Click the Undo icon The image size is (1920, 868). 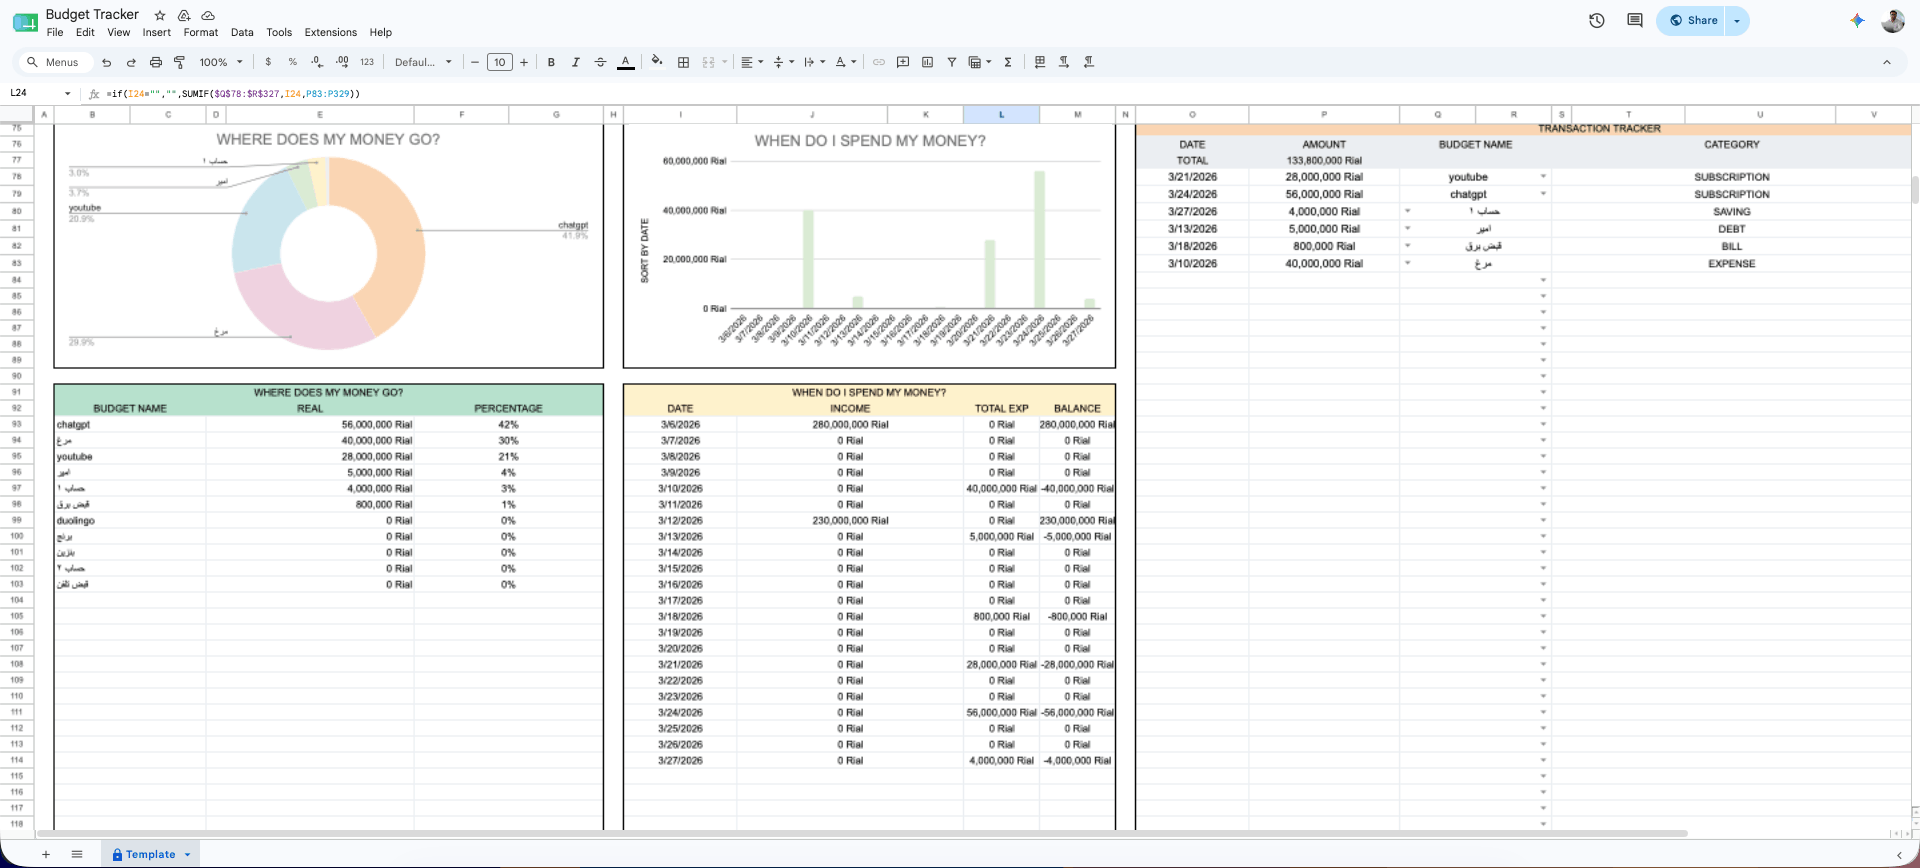(x=106, y=62)
